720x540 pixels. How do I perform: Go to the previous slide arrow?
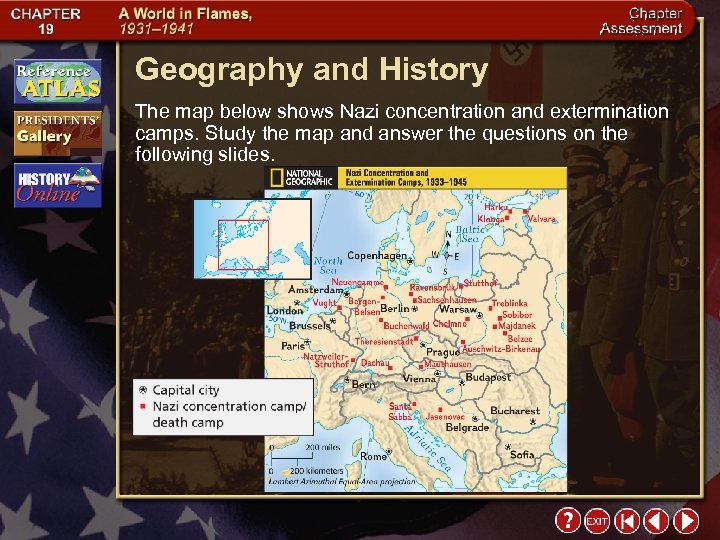pos(656,521)
